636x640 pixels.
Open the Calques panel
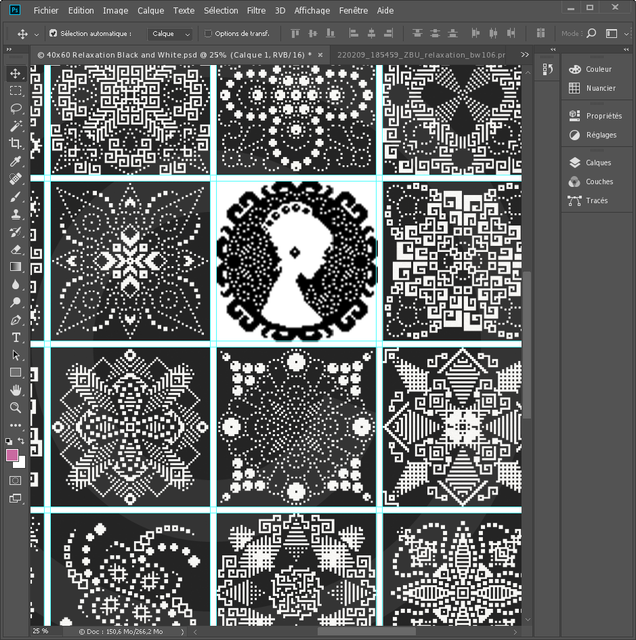tap(590, 162)
